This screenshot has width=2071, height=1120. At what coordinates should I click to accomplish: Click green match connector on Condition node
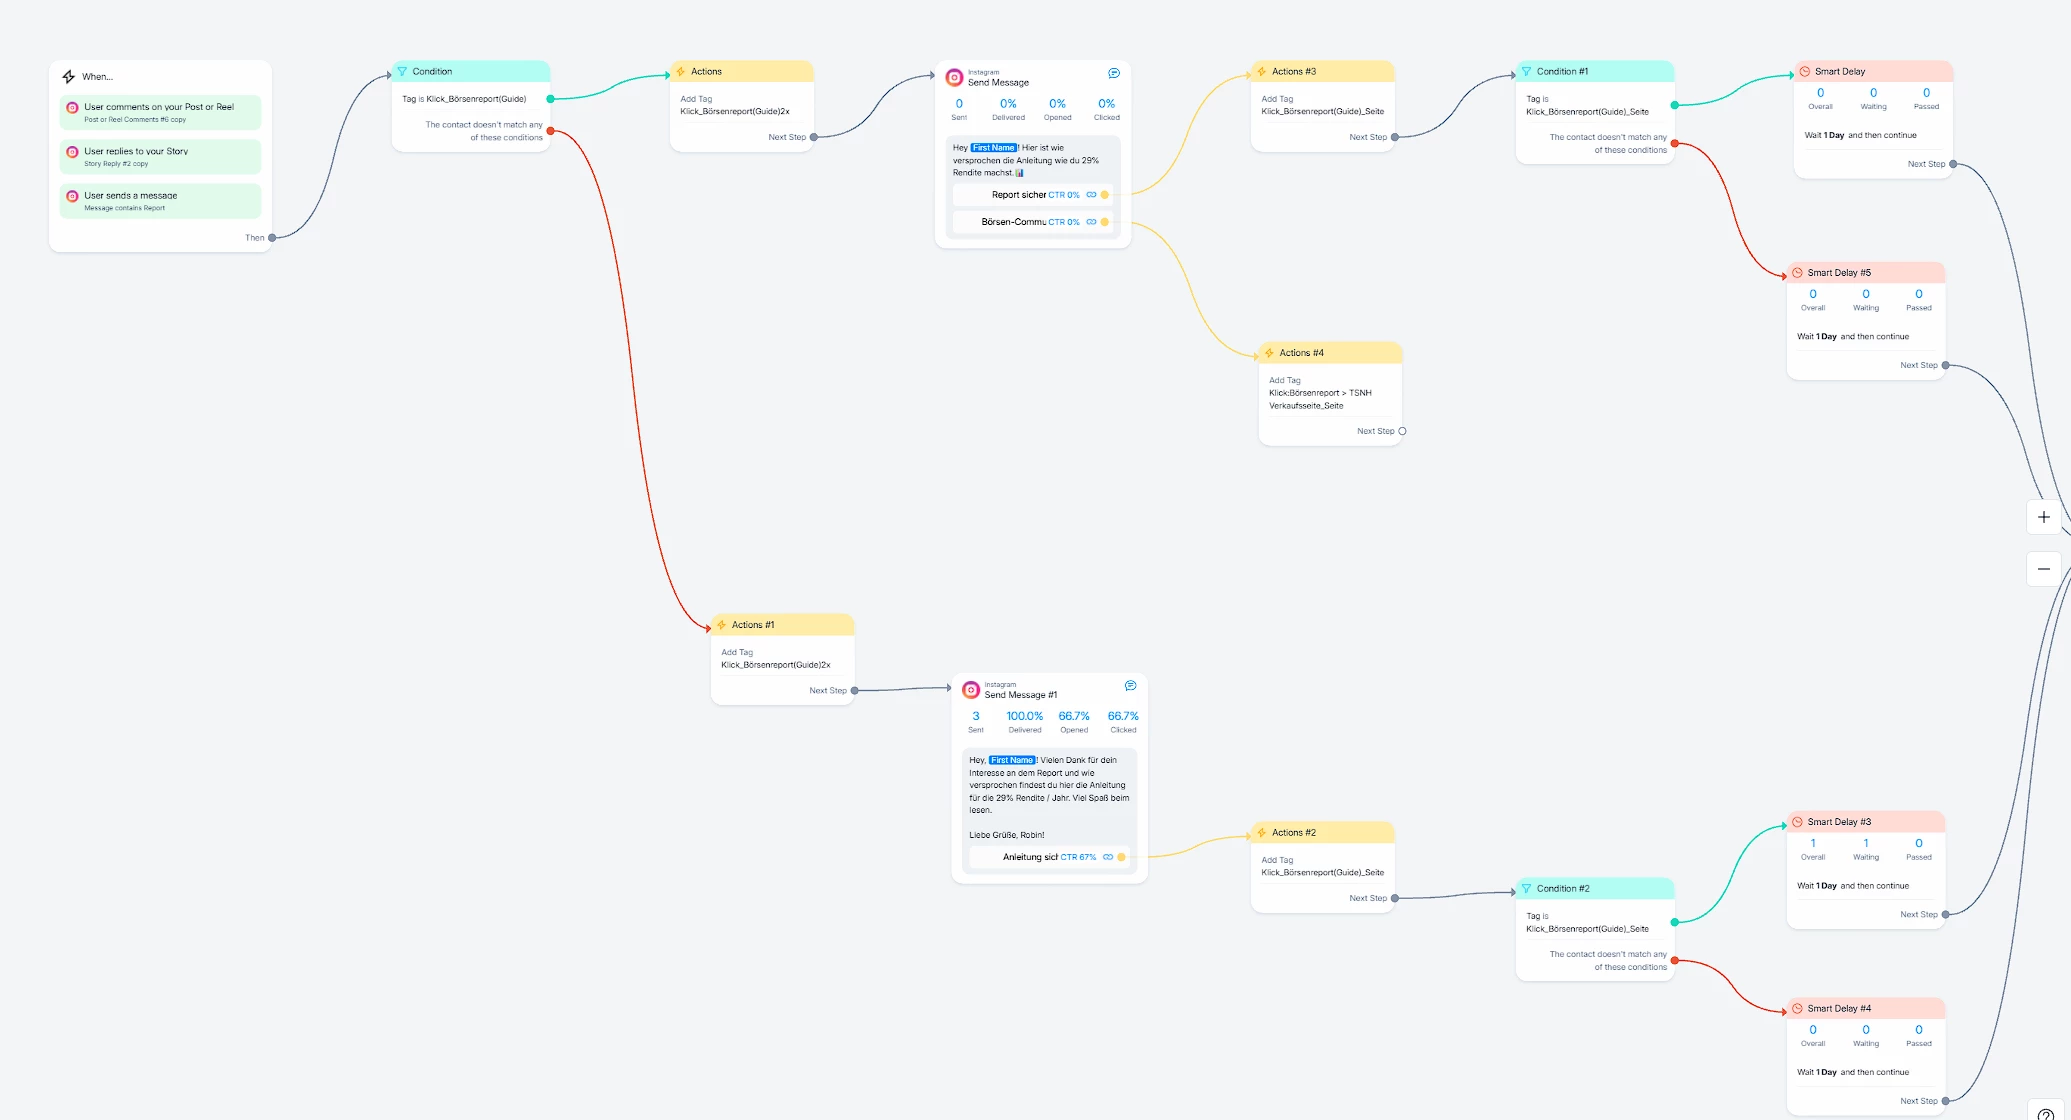click(551, 99)
